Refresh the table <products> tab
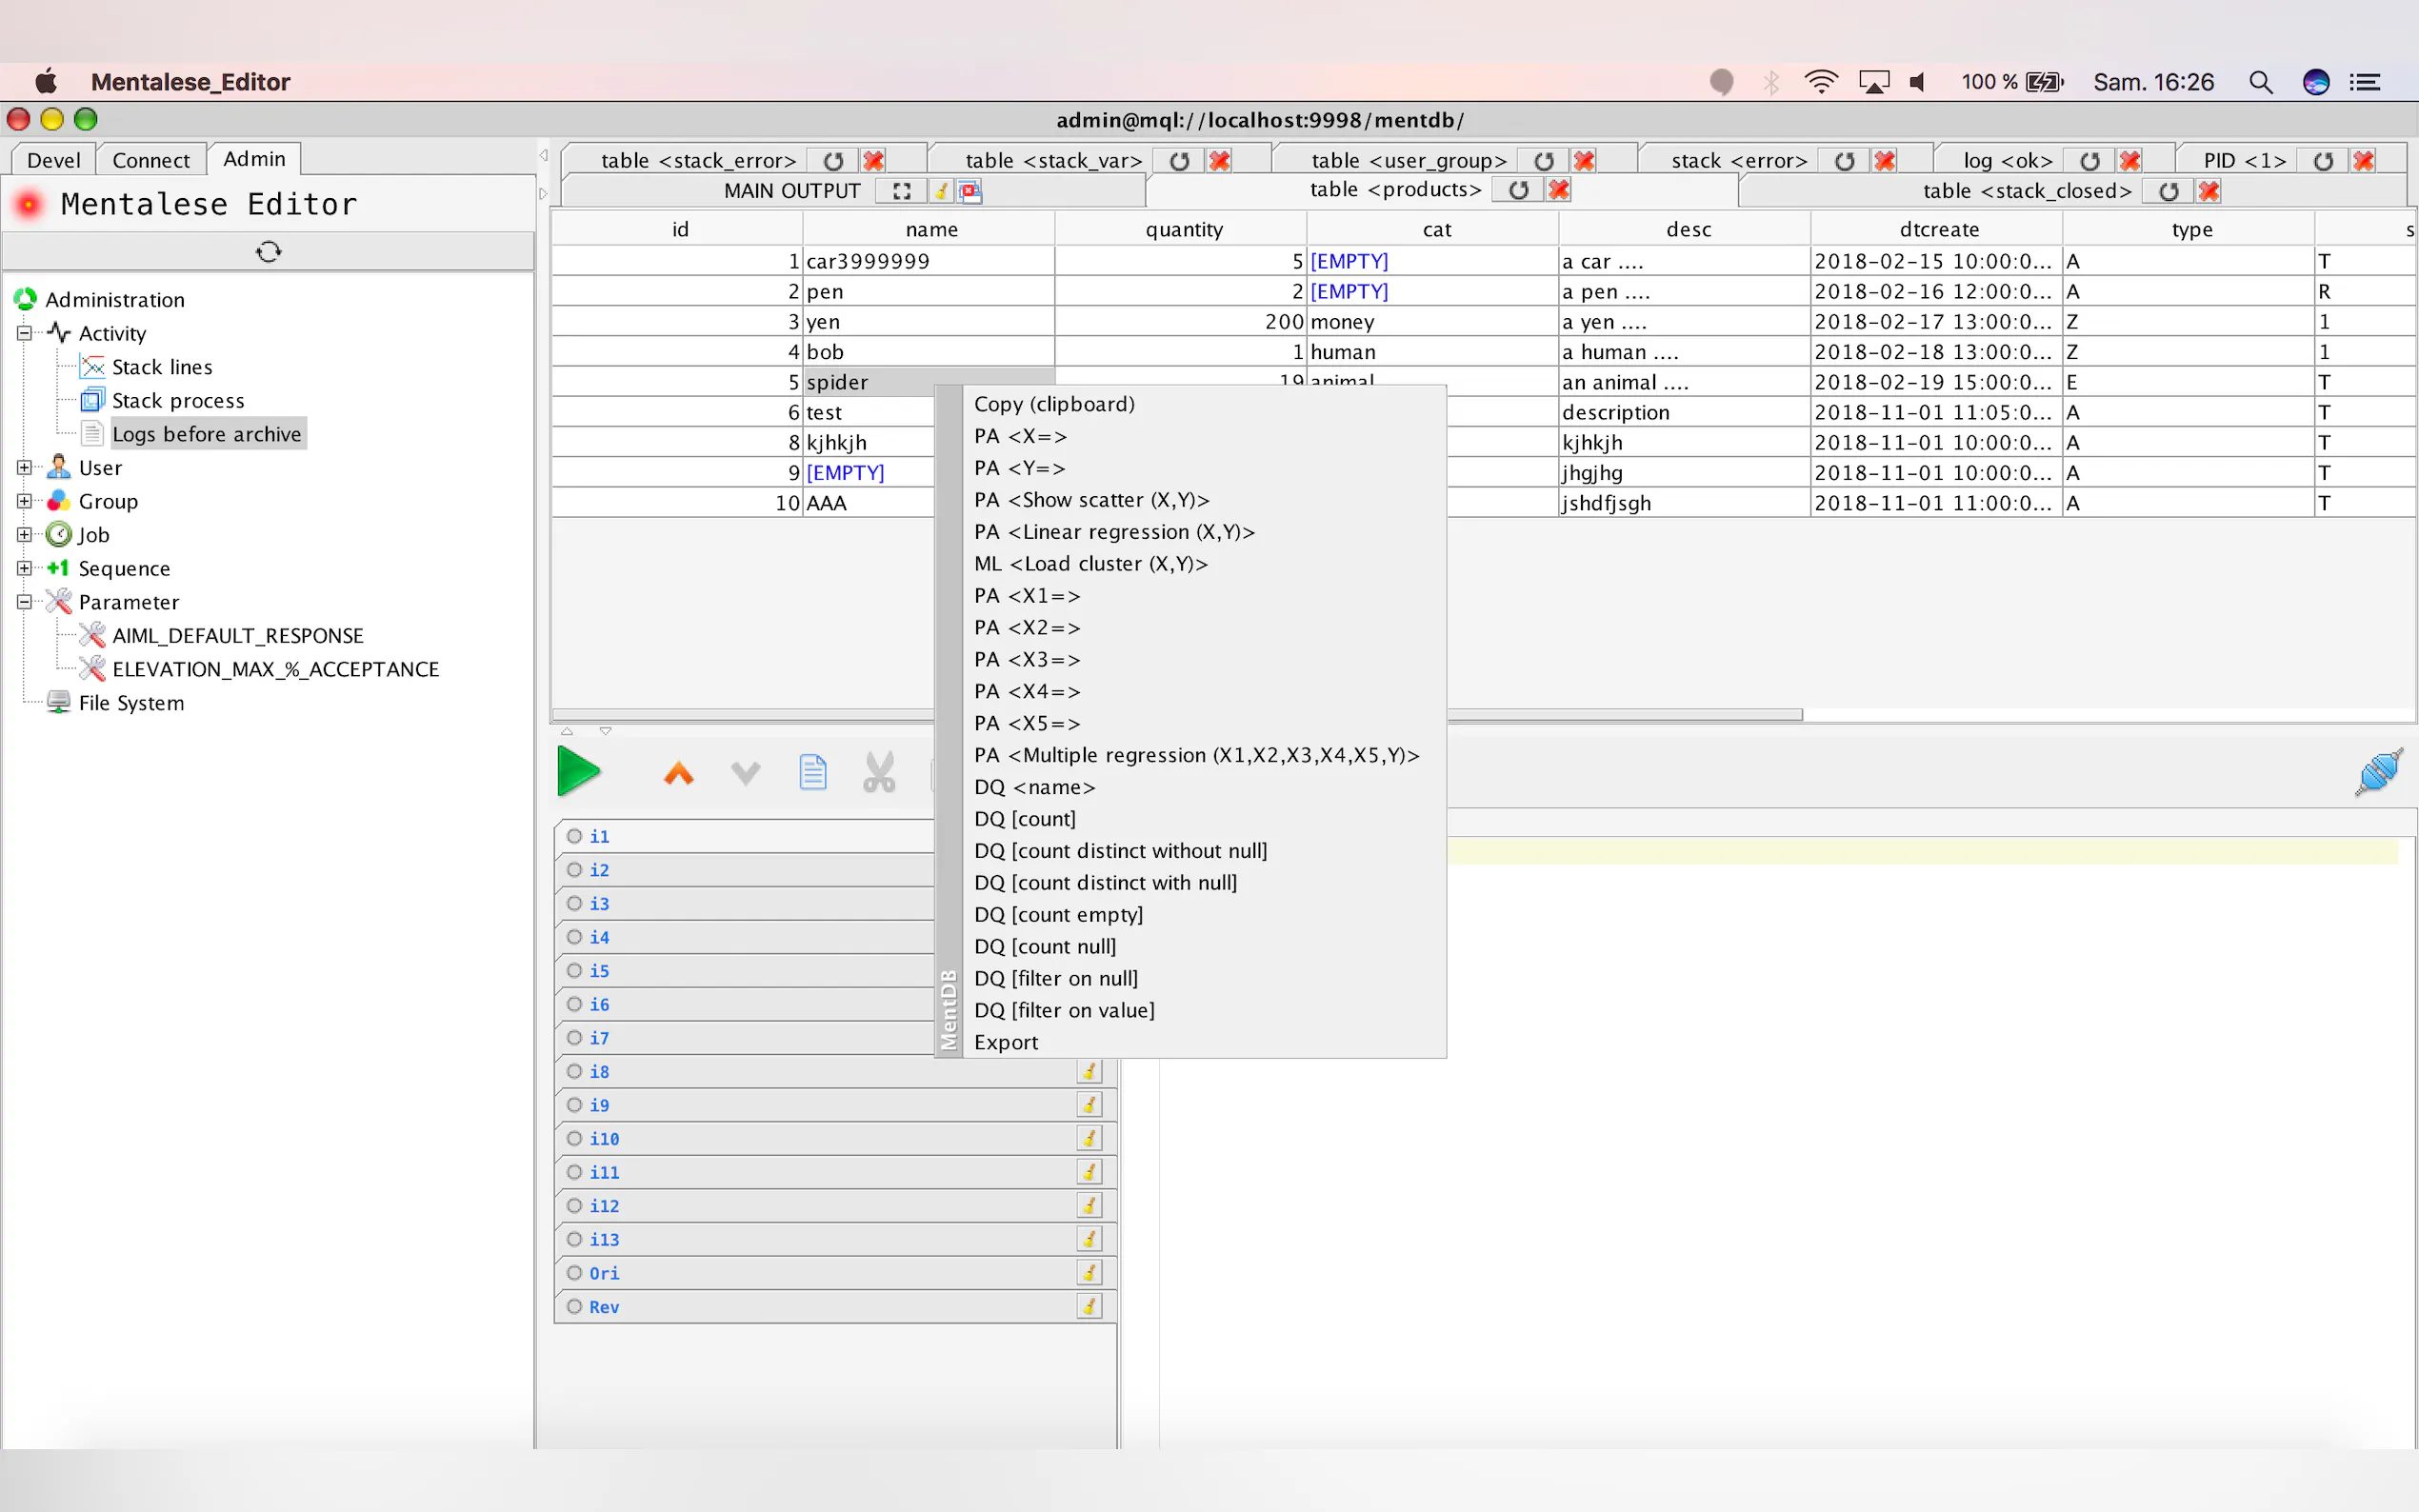The image size is (2419, 1512). coord(1518,190)
